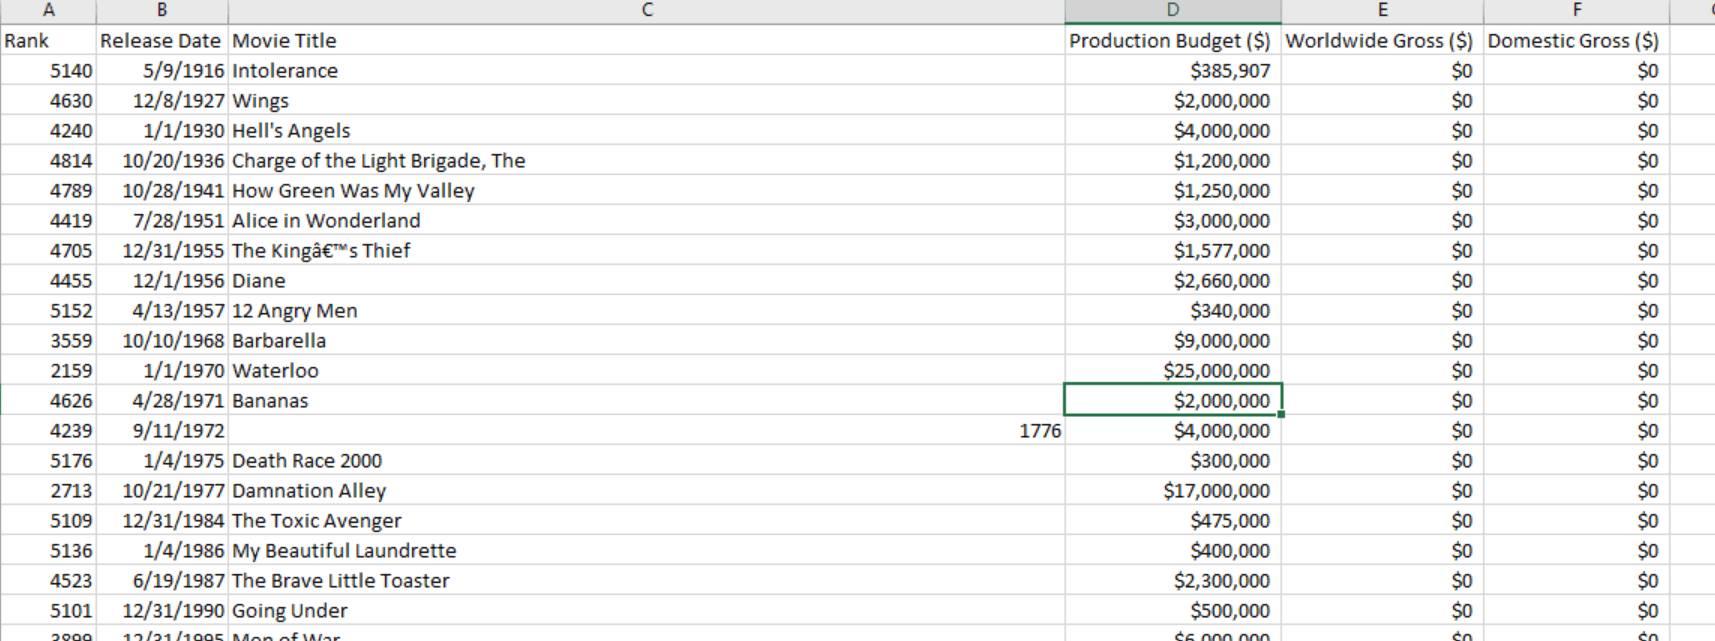Screen dimensions: 1715x641
Task: Select column A header
Action: [48, 11]
